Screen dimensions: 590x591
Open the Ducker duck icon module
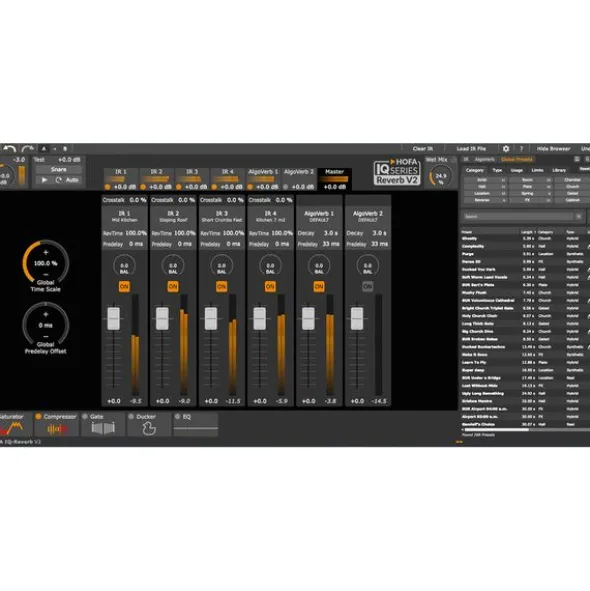click(149, 429)
